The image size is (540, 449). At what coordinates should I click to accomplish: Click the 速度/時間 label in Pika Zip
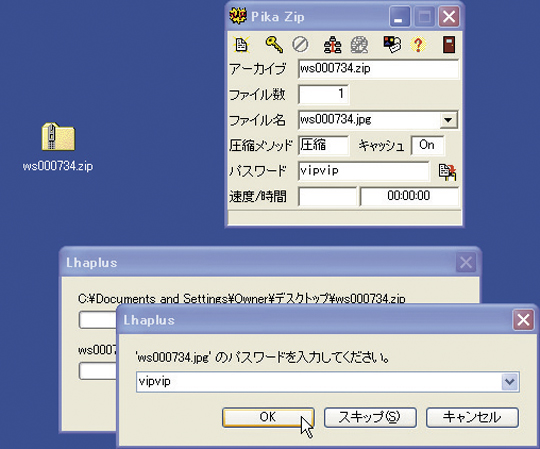coord(258,197)
